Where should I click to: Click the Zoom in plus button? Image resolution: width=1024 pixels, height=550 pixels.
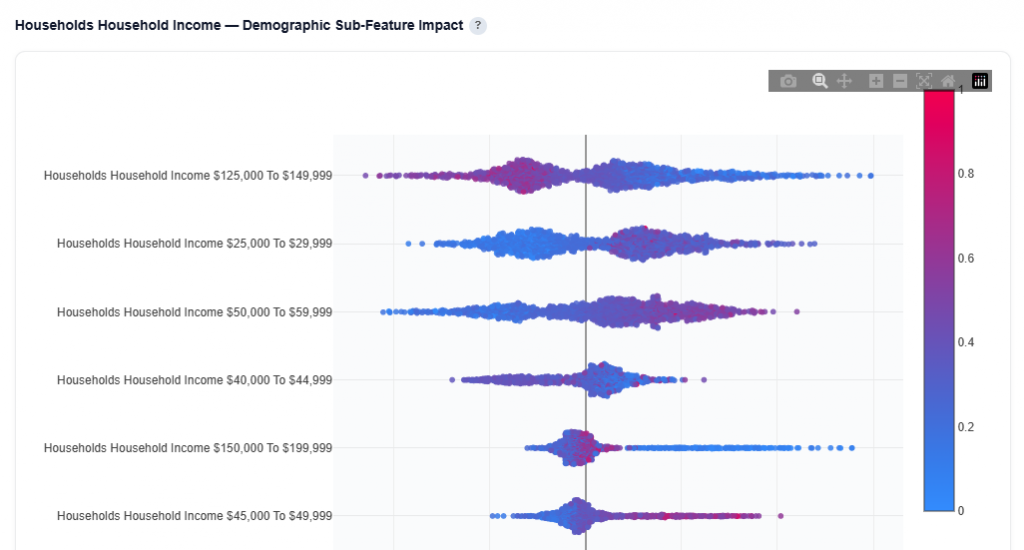876,81
